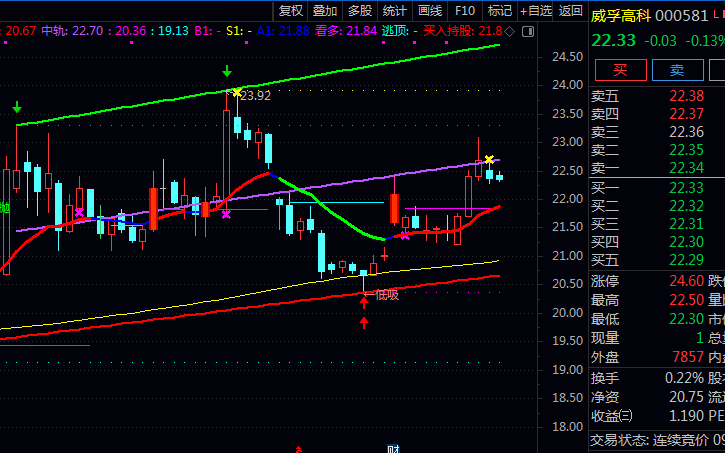Click the 逃顶 indicator label
This screenshot has height=453, width=725.
(396, 31)
